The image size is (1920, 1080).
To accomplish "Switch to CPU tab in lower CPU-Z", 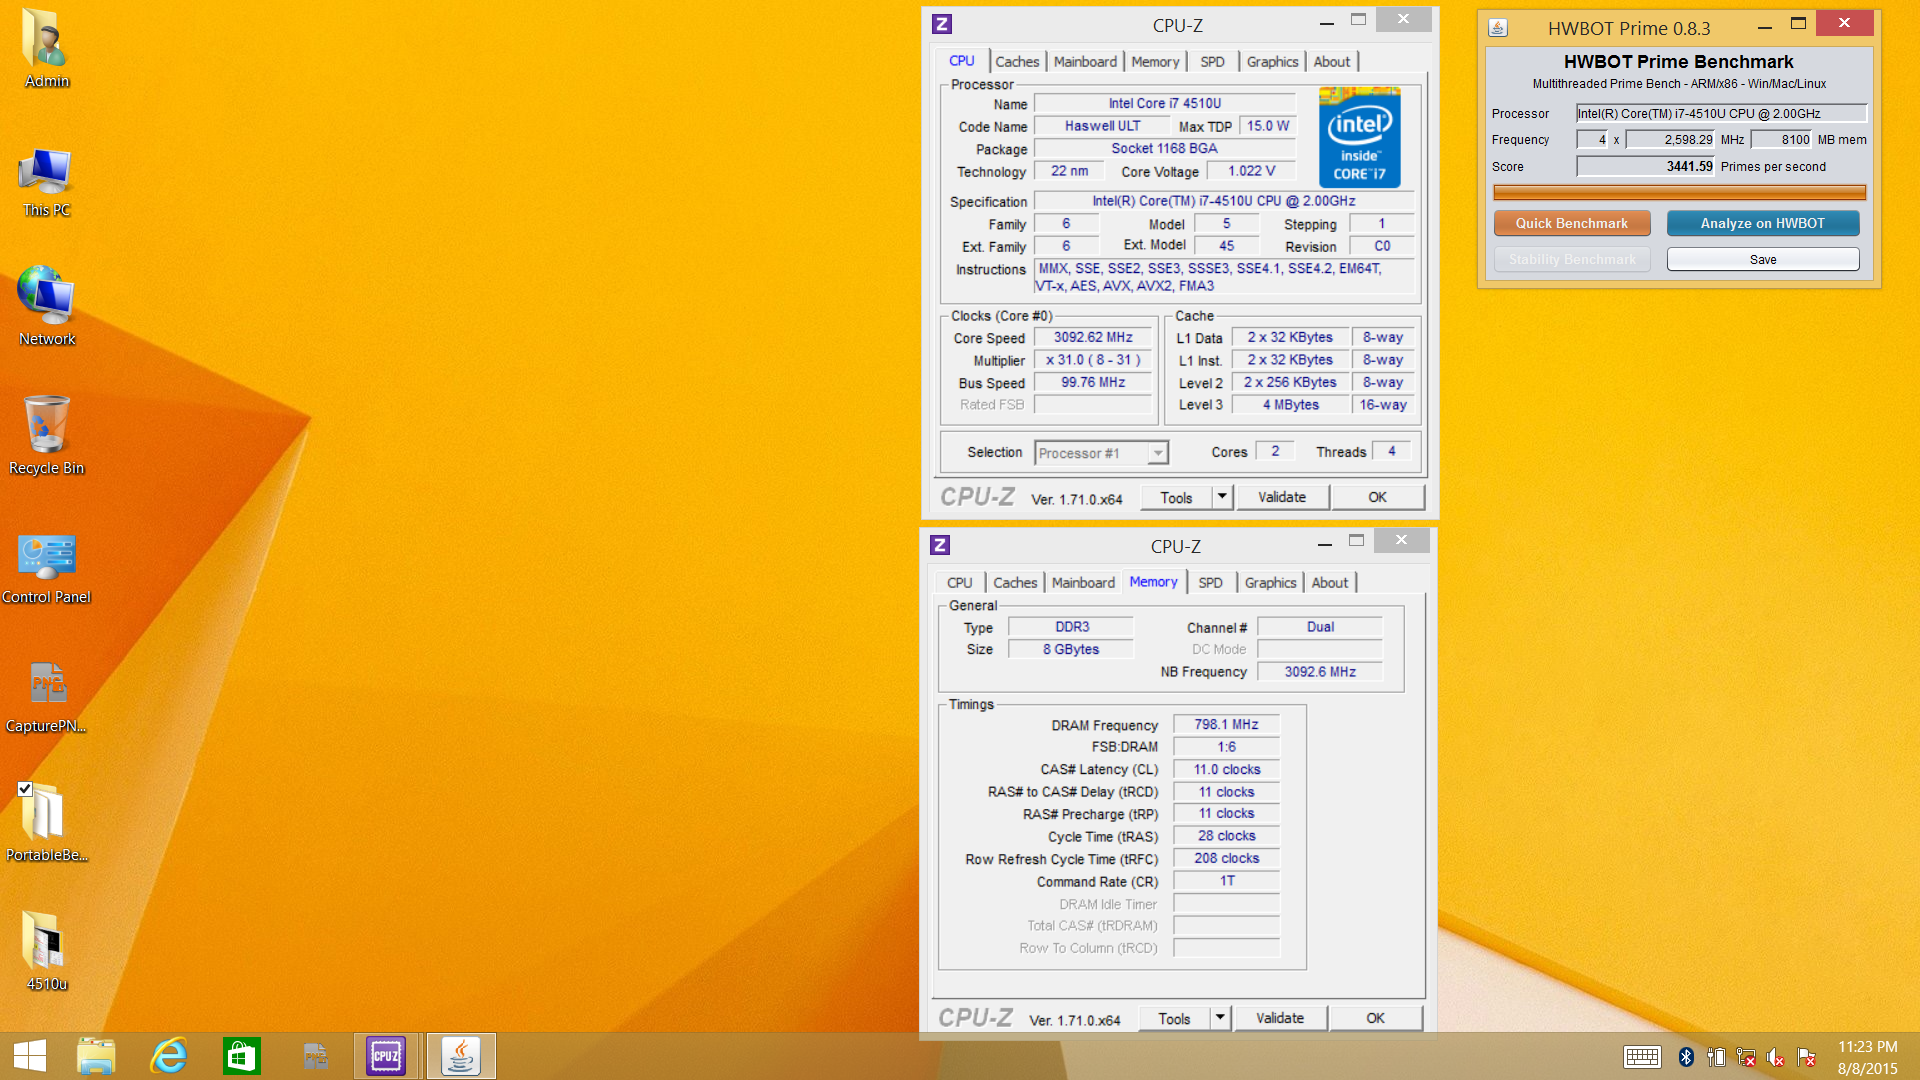I will 960,582.
